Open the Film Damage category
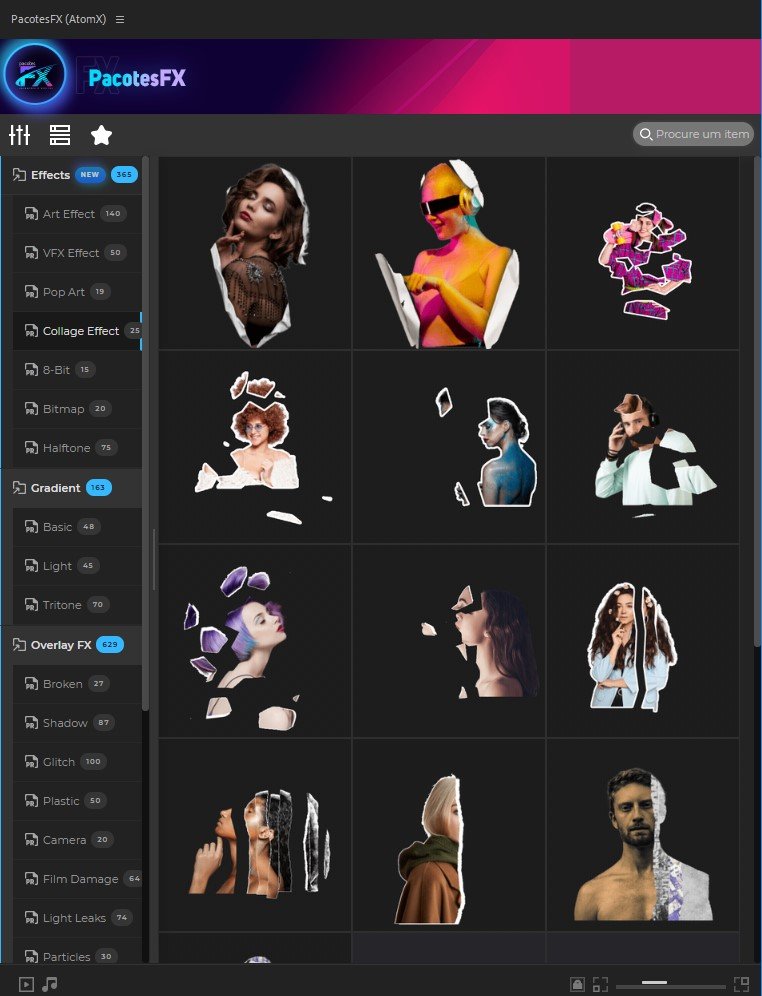762x996 pixels. (x=80, y=879)
